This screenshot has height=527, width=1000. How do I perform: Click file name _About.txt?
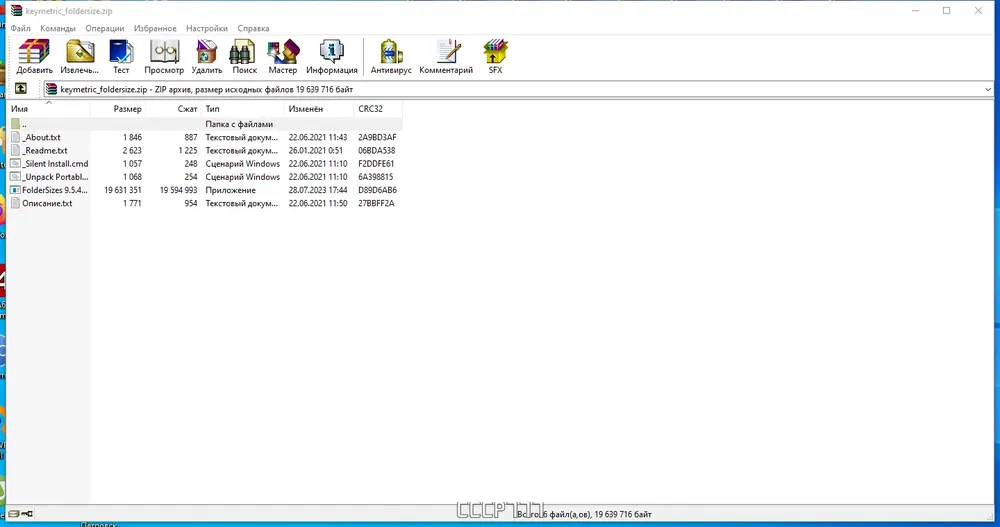click(x=41, y=137)
